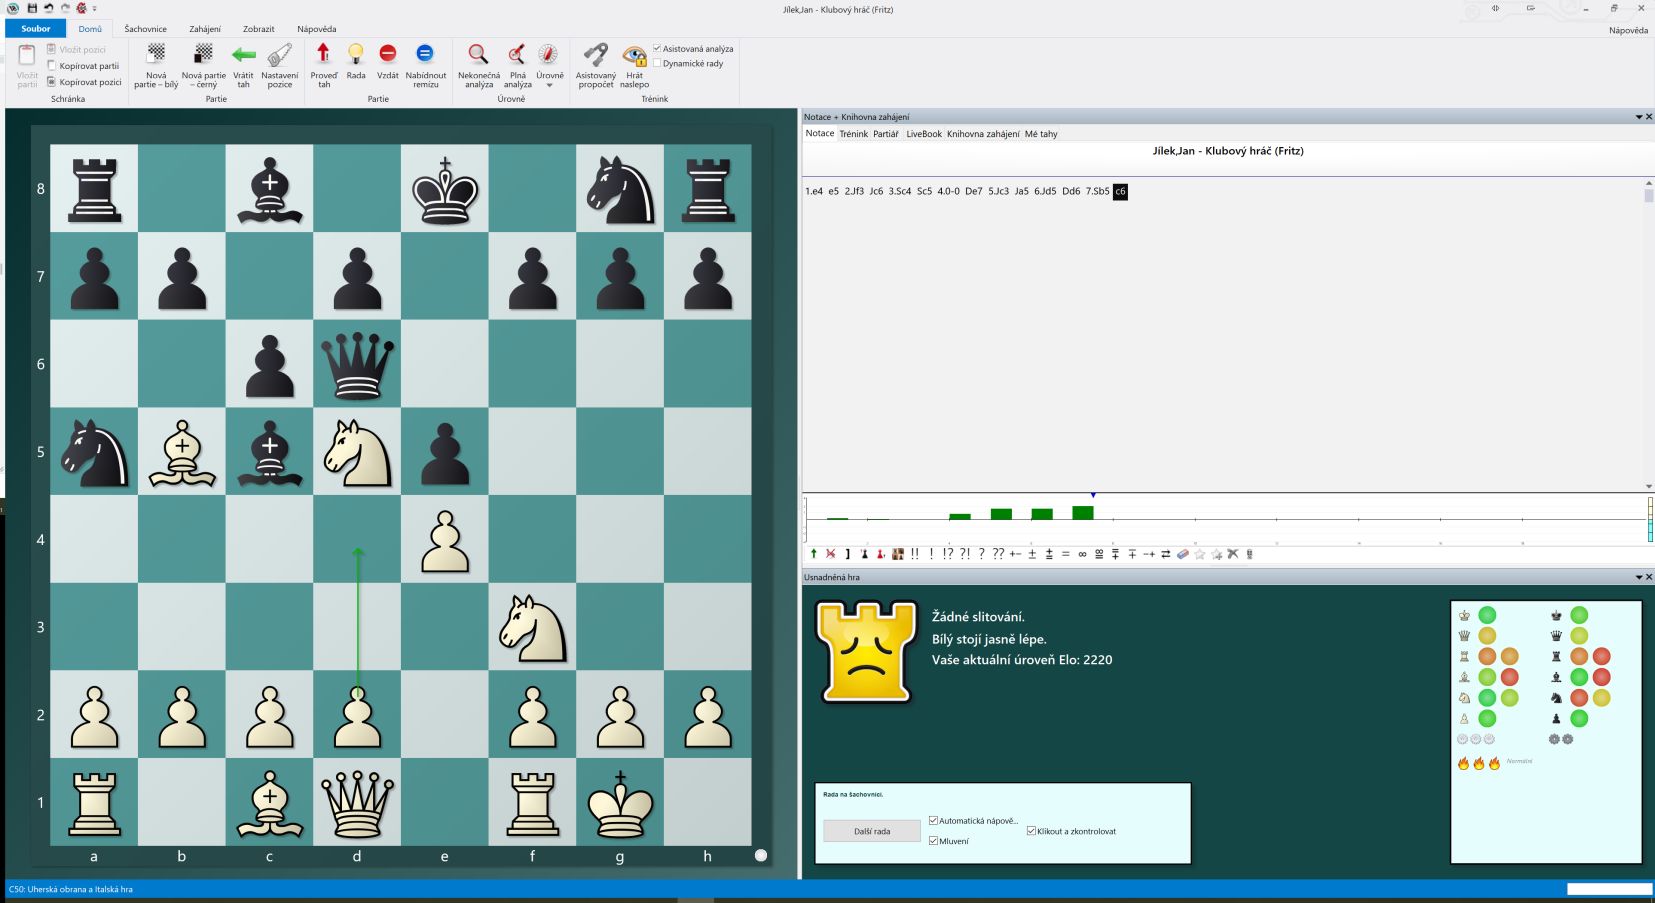
Task: Enable Dynamické rady checkbox
Action: (x=657, y=63)
